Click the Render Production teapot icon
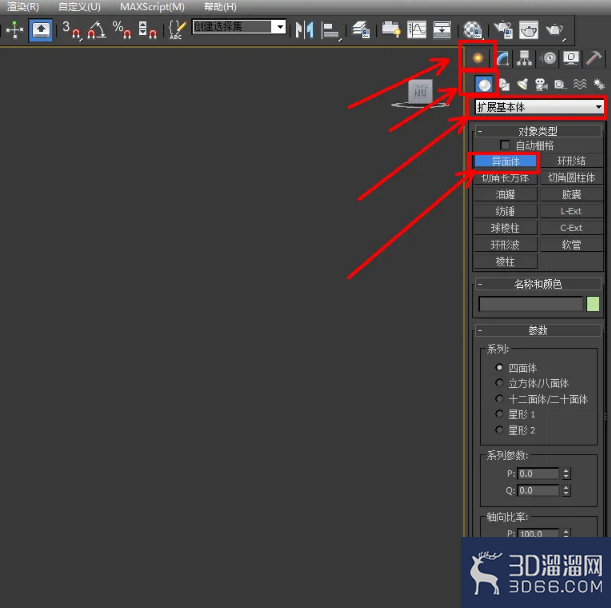This screenshot has height=608, width=611. point(555,30)
